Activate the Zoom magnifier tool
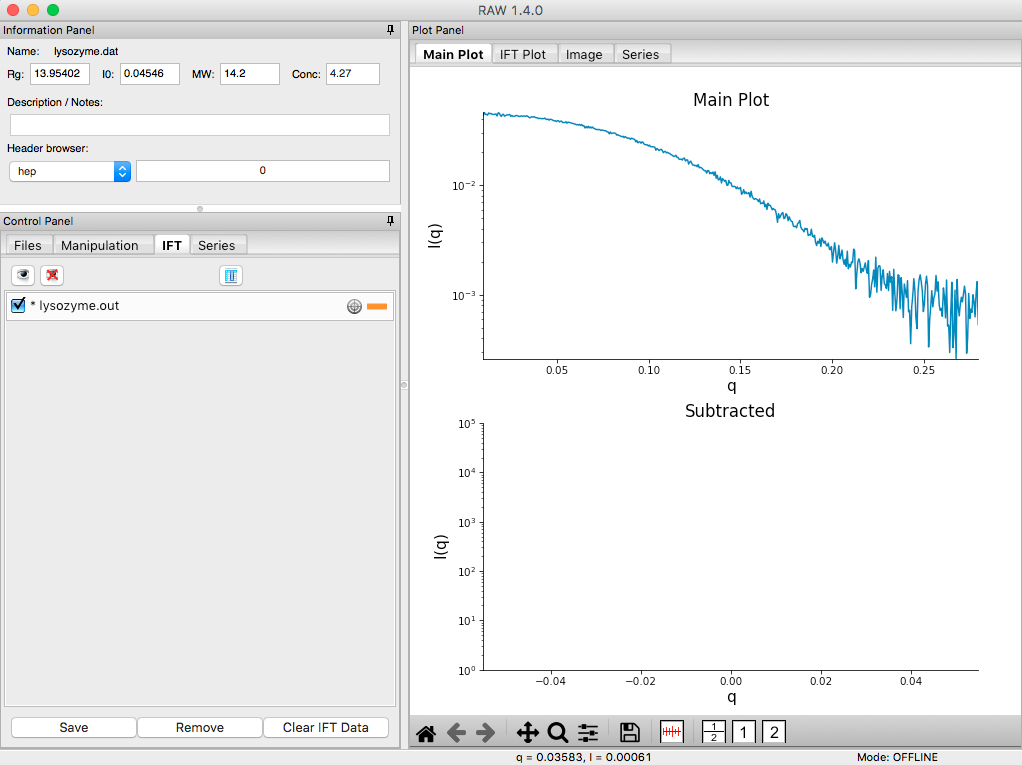The image size is (1022, 765). [558, 732]
